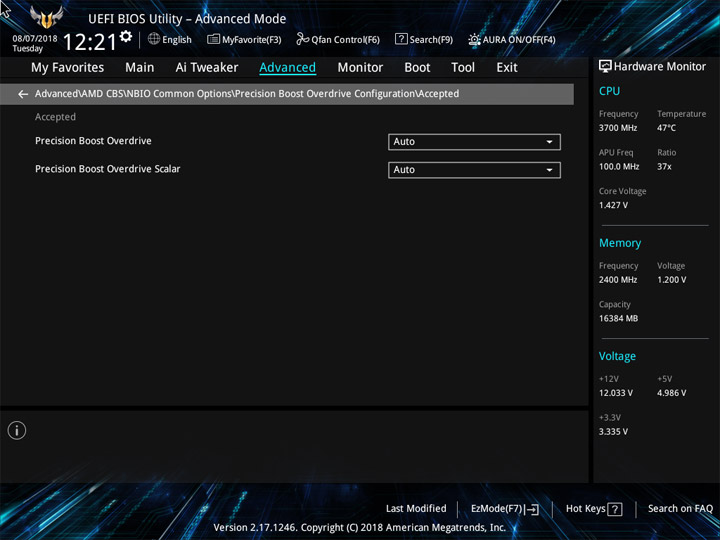Click the back arrow in breadcrumb

pyautogui.click(x=22, y=94)
